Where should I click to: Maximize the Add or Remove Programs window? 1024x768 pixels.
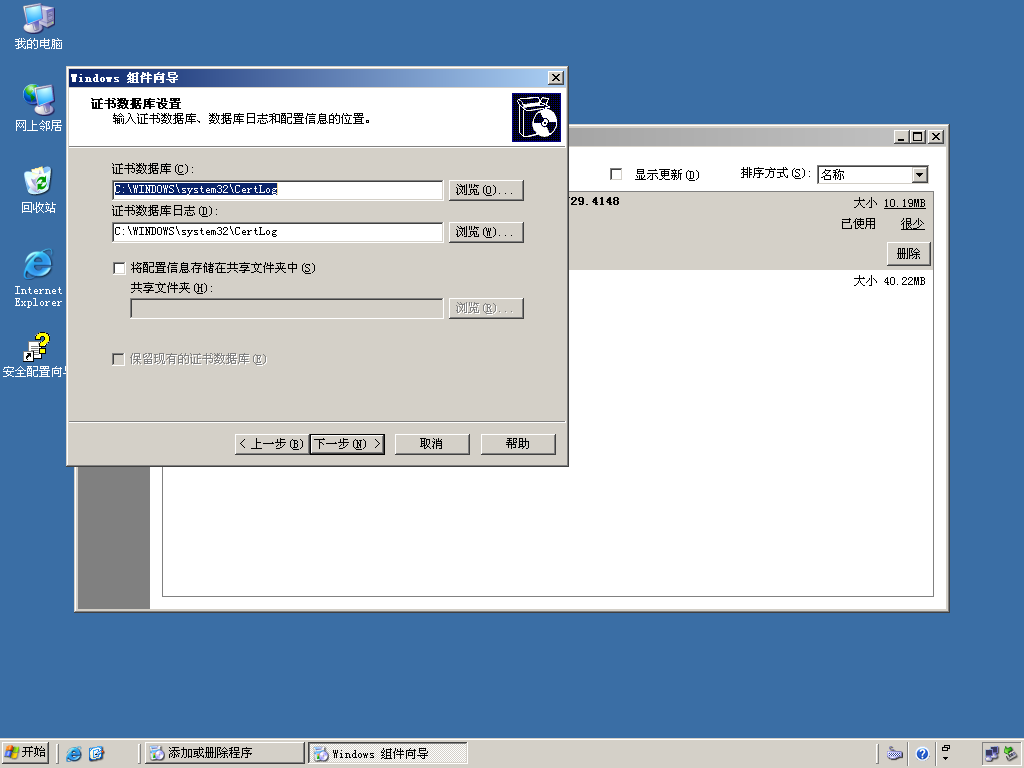(x=918, y=136)
